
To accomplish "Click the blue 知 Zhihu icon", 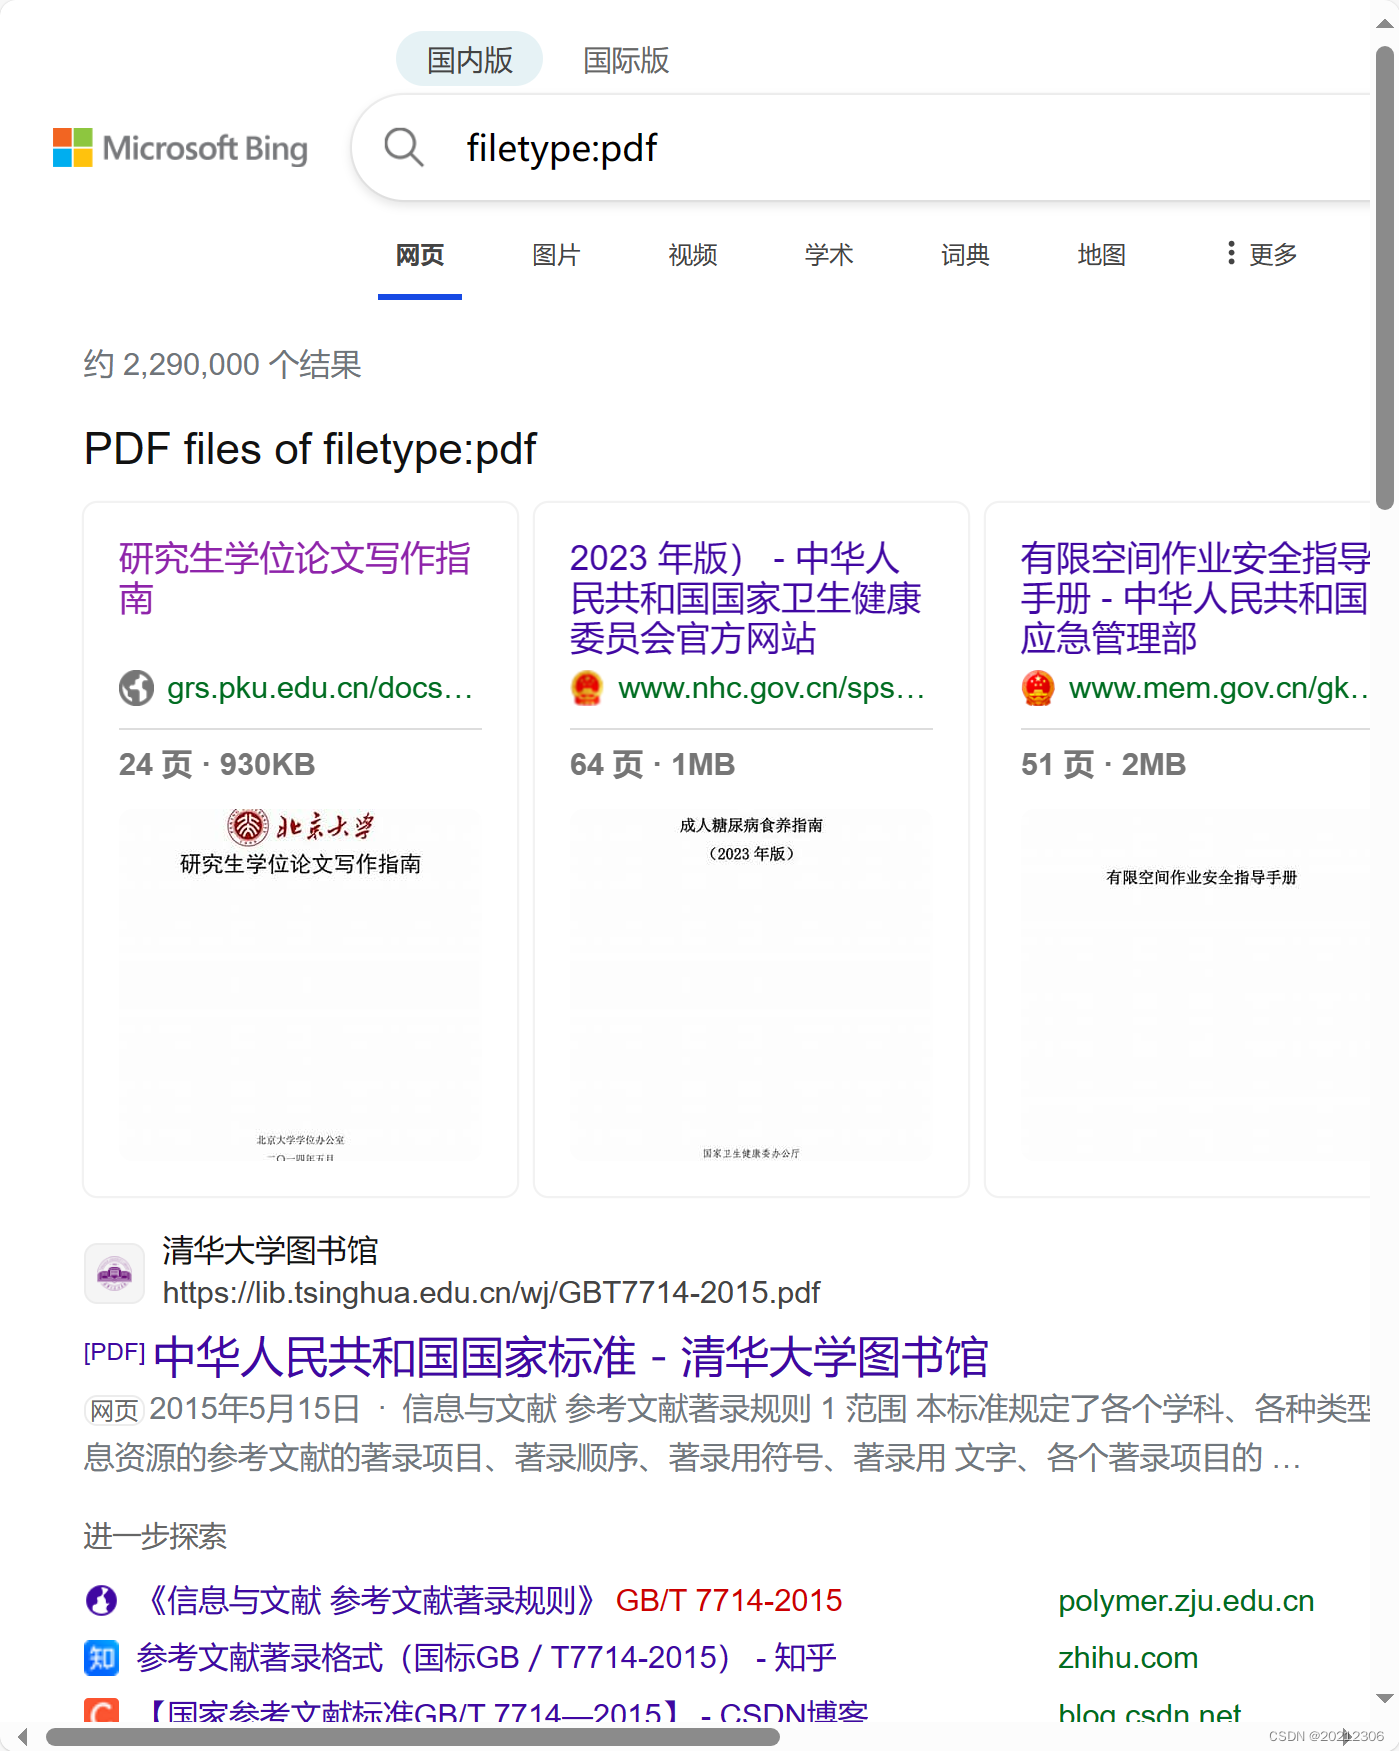I will point(101,1658).
